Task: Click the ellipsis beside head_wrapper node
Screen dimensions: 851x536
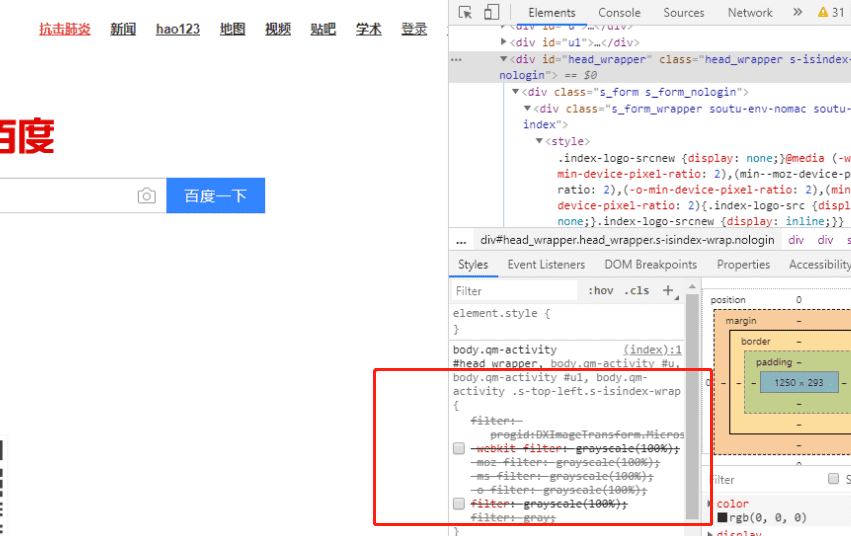Action: click(x=456, y=59)
